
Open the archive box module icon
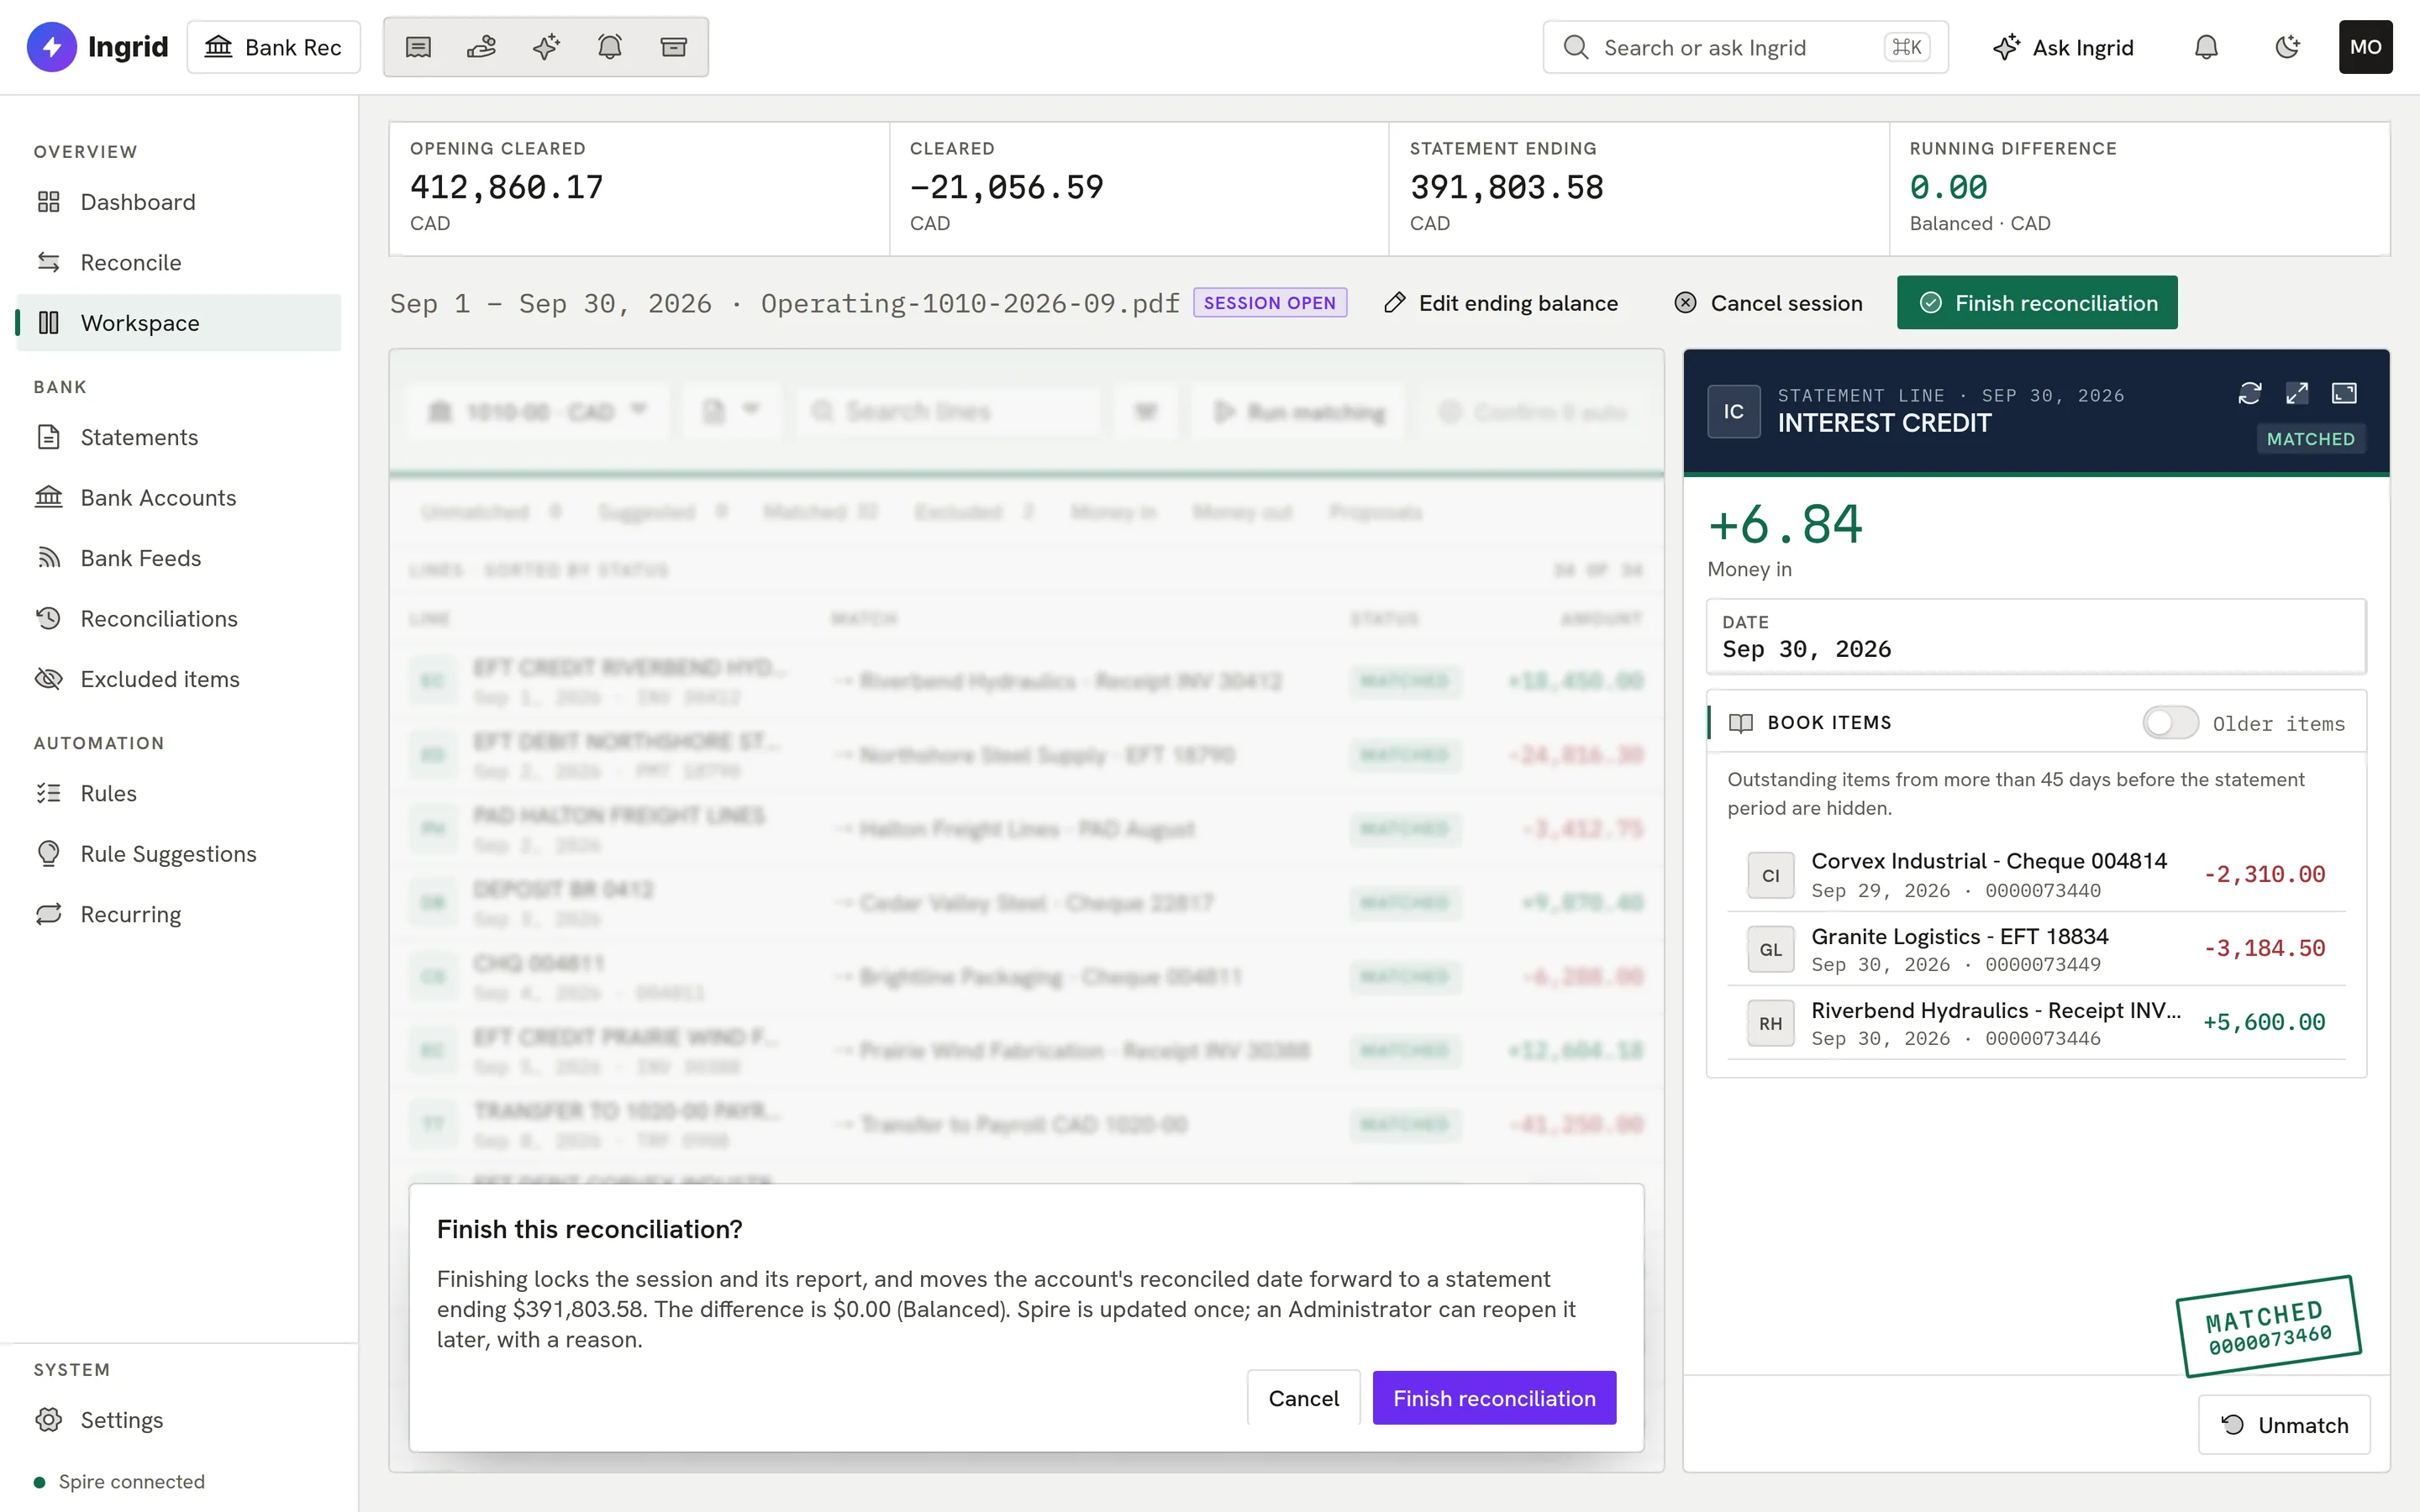(x=674, y=47)
